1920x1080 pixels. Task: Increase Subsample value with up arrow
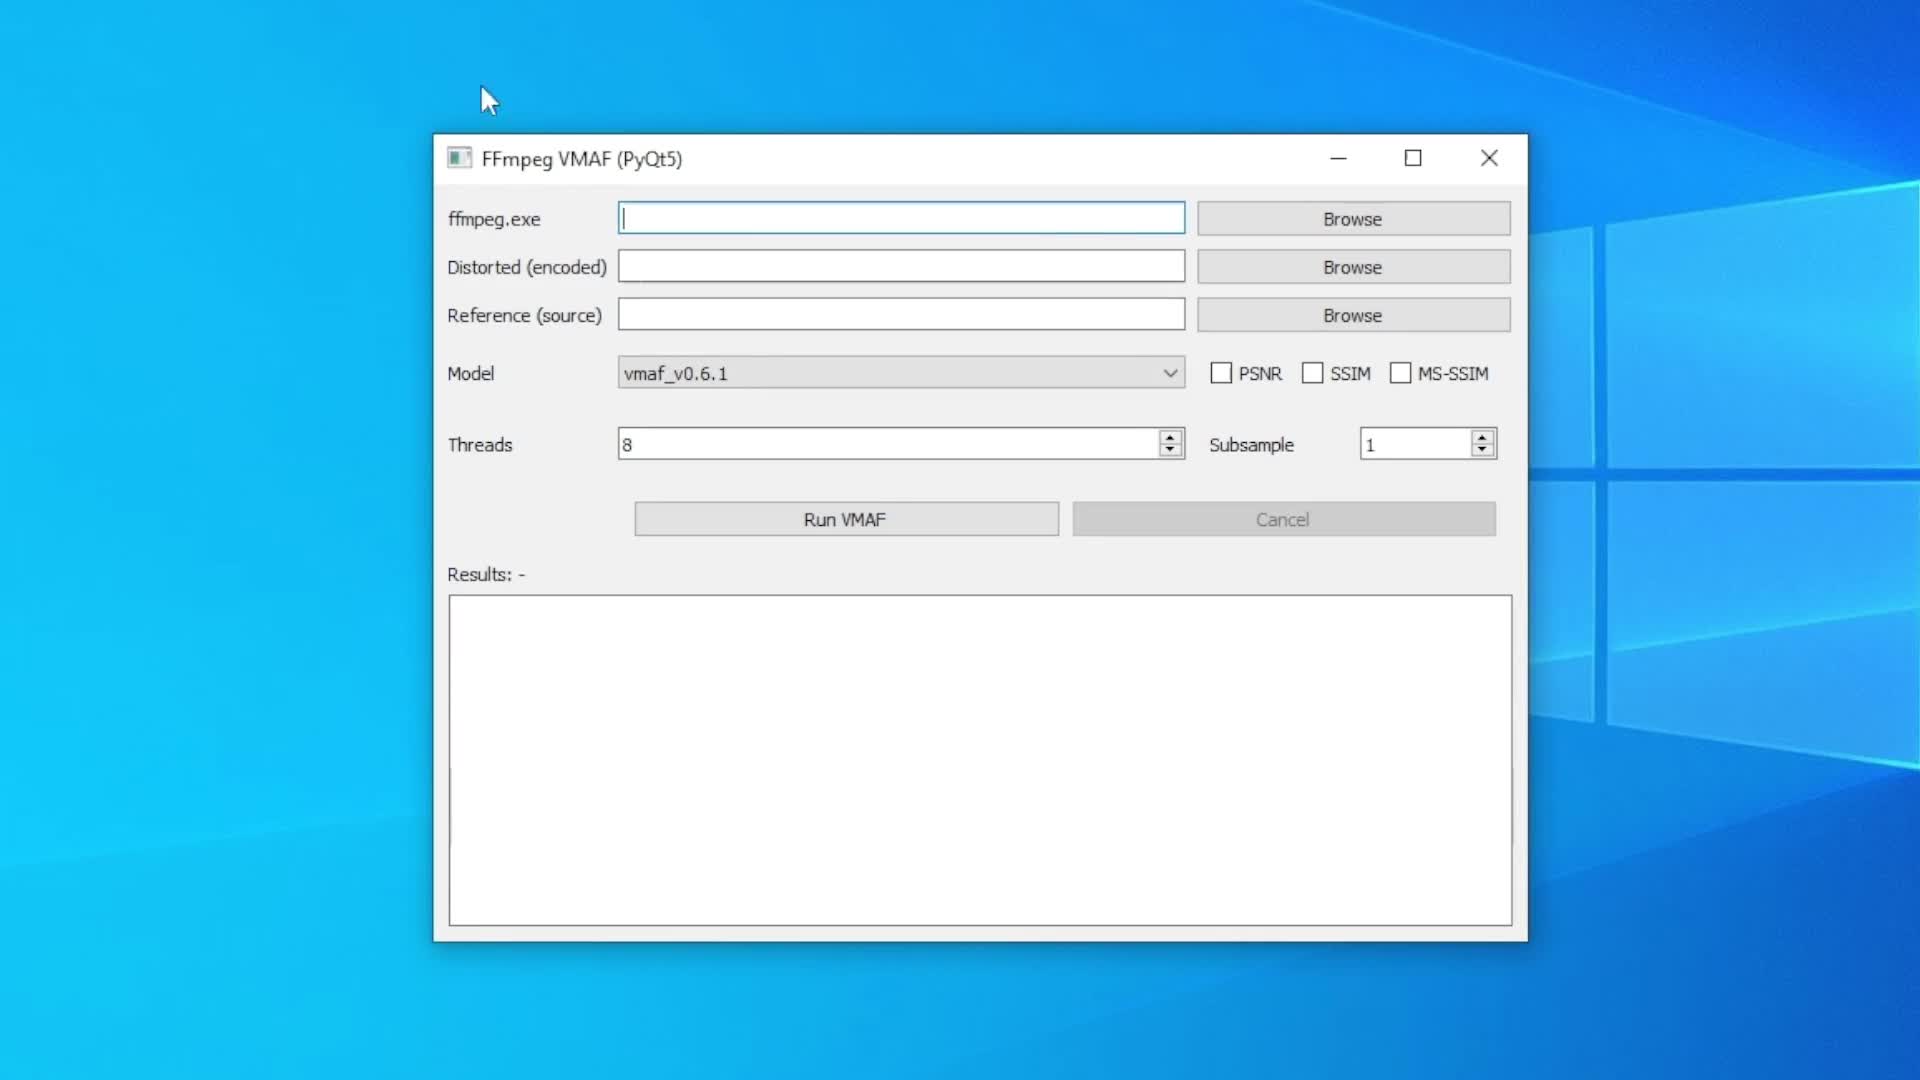pyautogui.click(x=1482, y=437)
